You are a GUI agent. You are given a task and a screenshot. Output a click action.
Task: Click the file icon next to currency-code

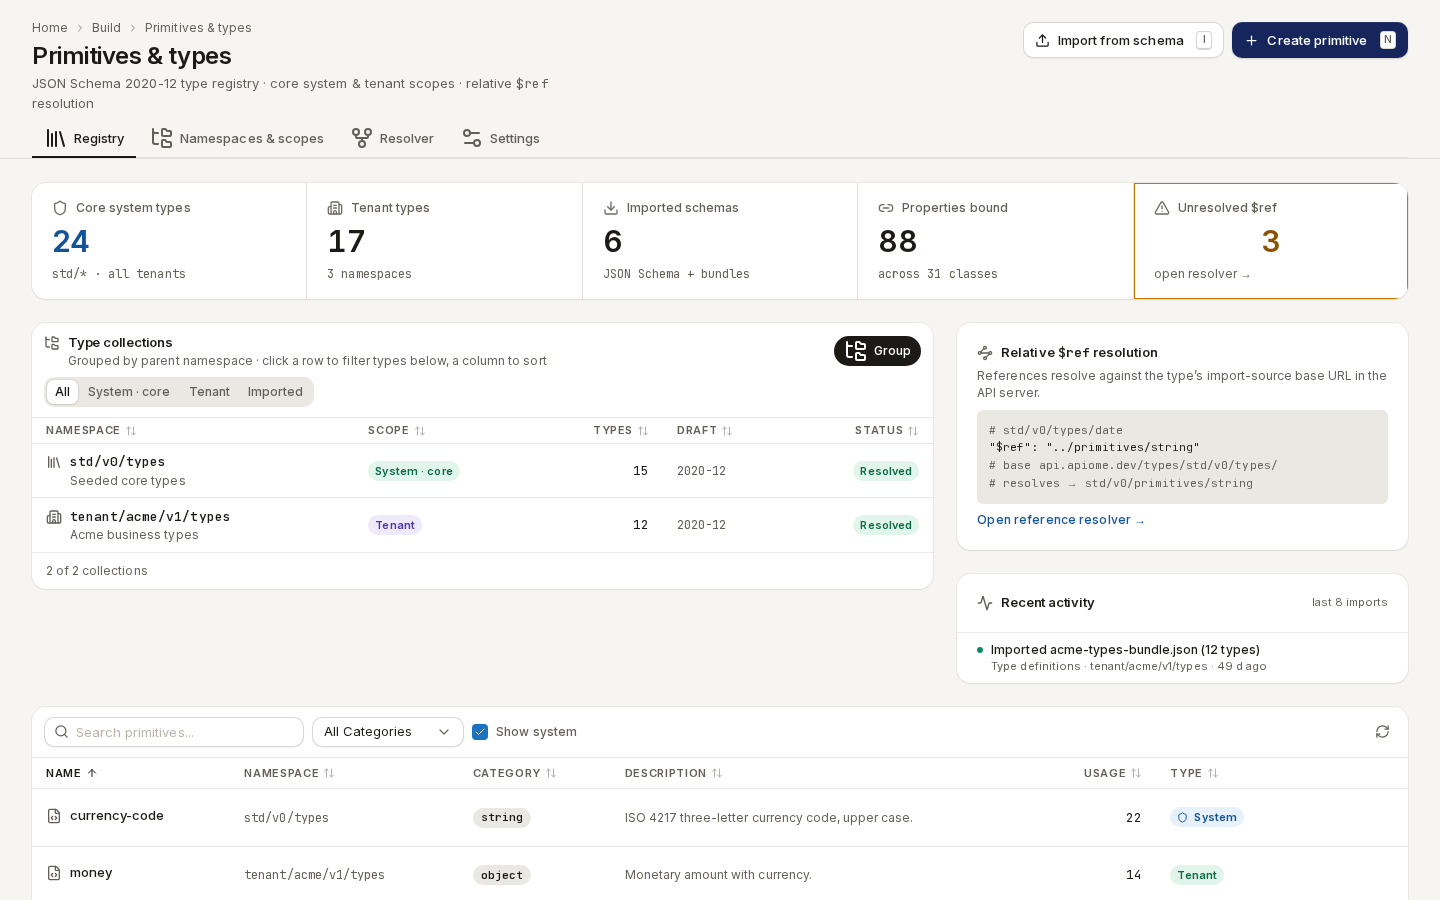click(x=54, y=816)
